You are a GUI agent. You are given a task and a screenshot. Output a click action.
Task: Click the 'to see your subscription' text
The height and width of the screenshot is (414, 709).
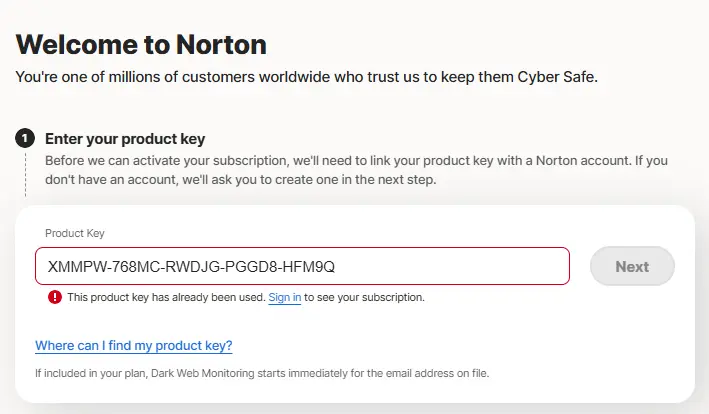pos(364,297)
